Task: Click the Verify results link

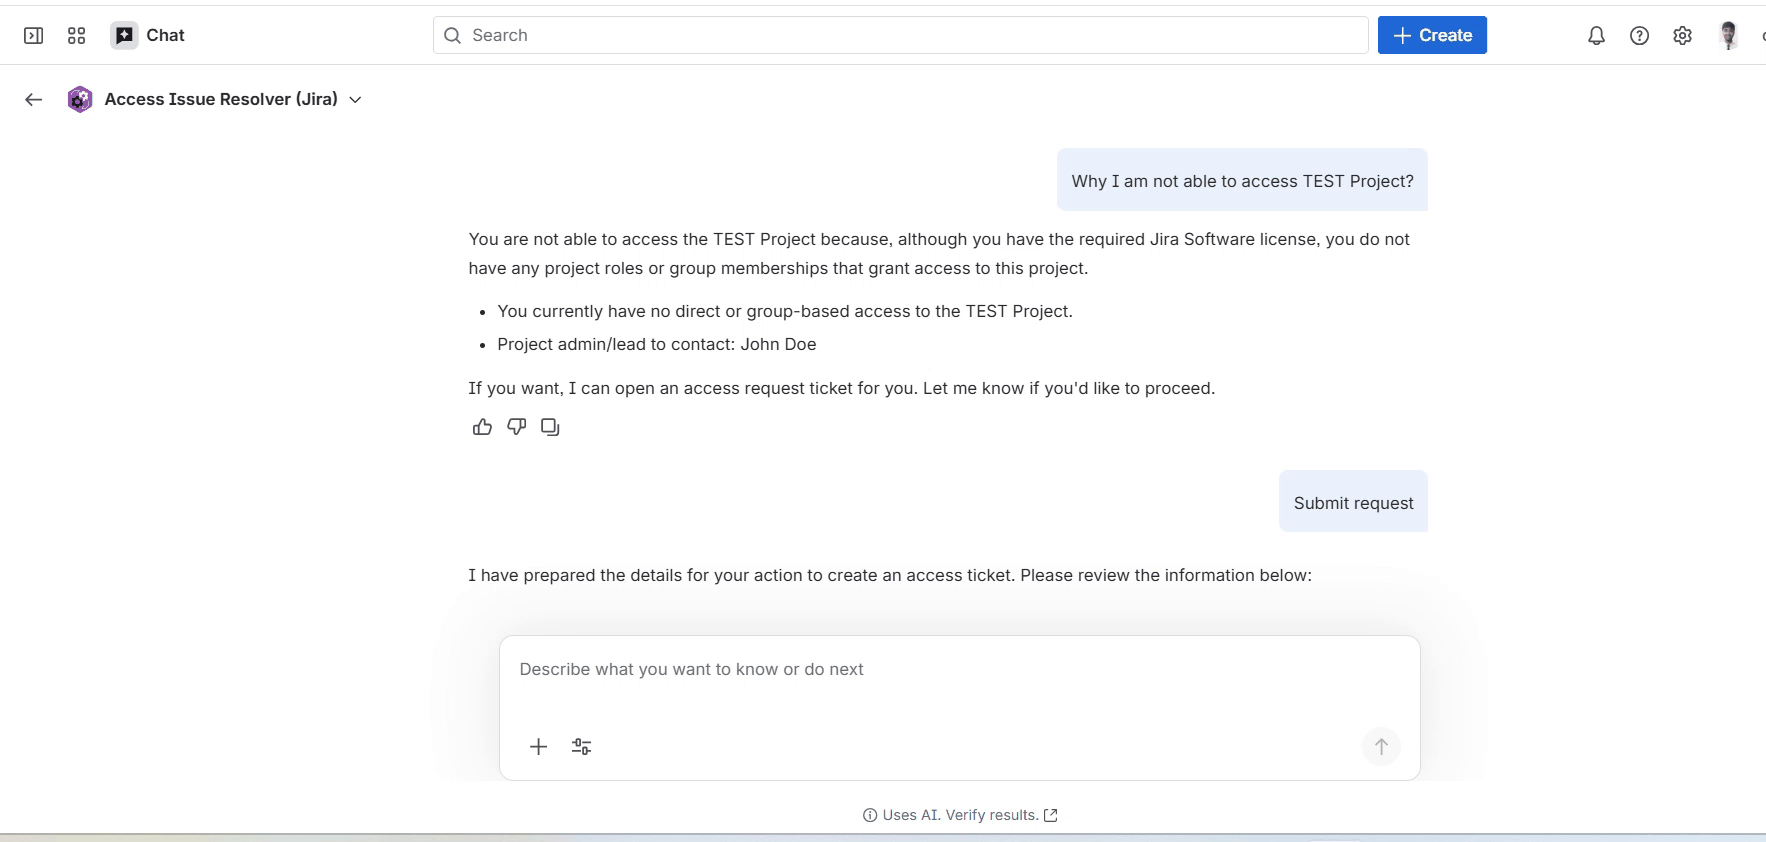Action: coord(992,815)
